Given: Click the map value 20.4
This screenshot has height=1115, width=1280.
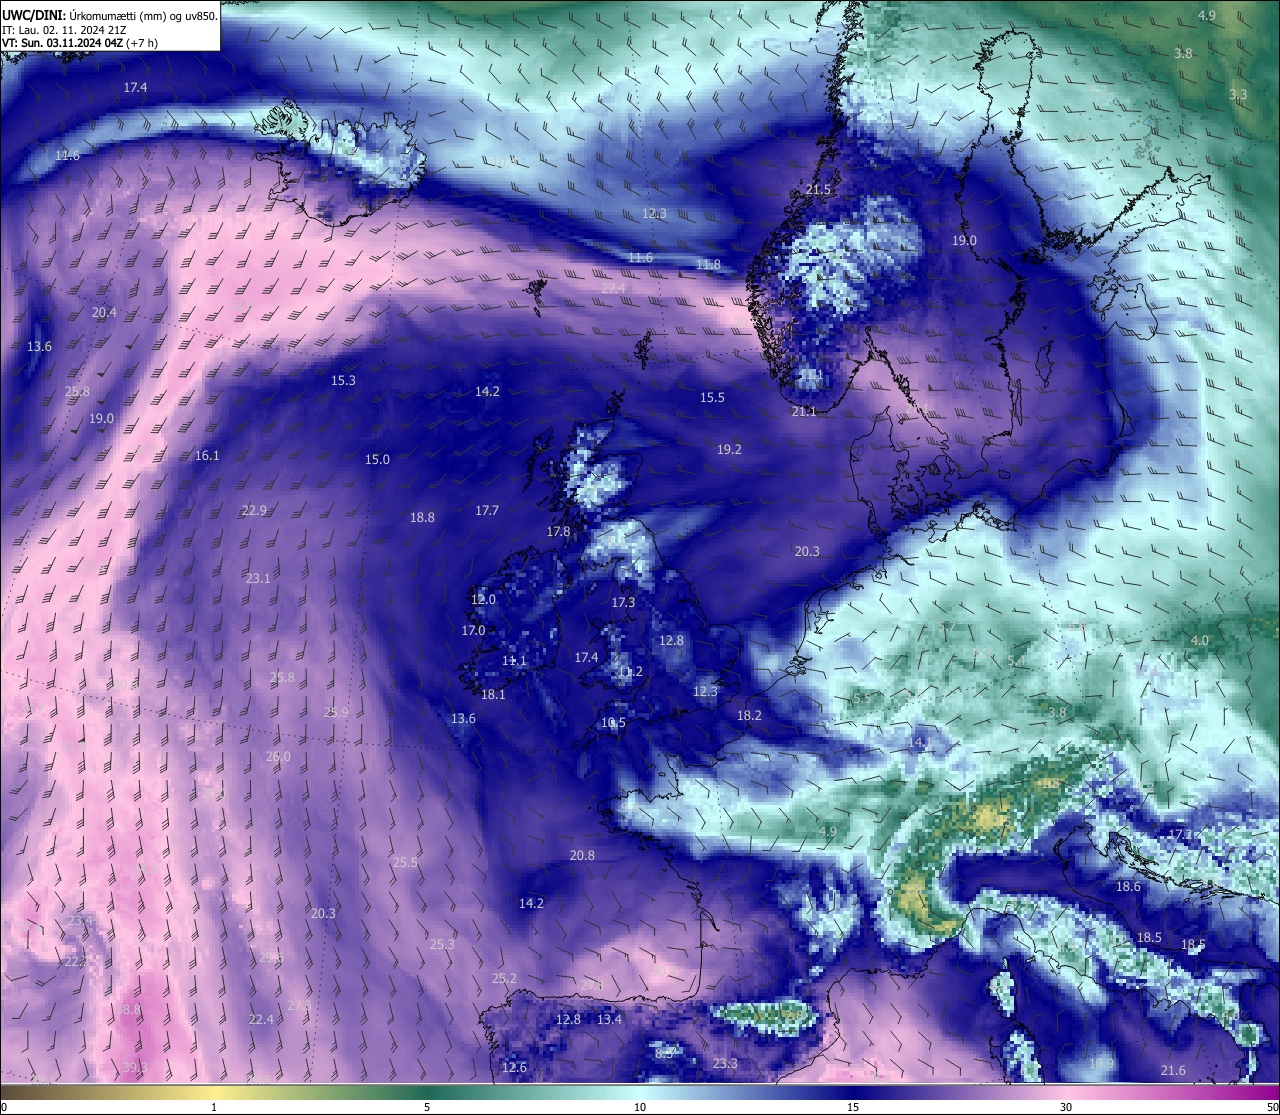Looking at the screenshot, I should tap(104, 312).
